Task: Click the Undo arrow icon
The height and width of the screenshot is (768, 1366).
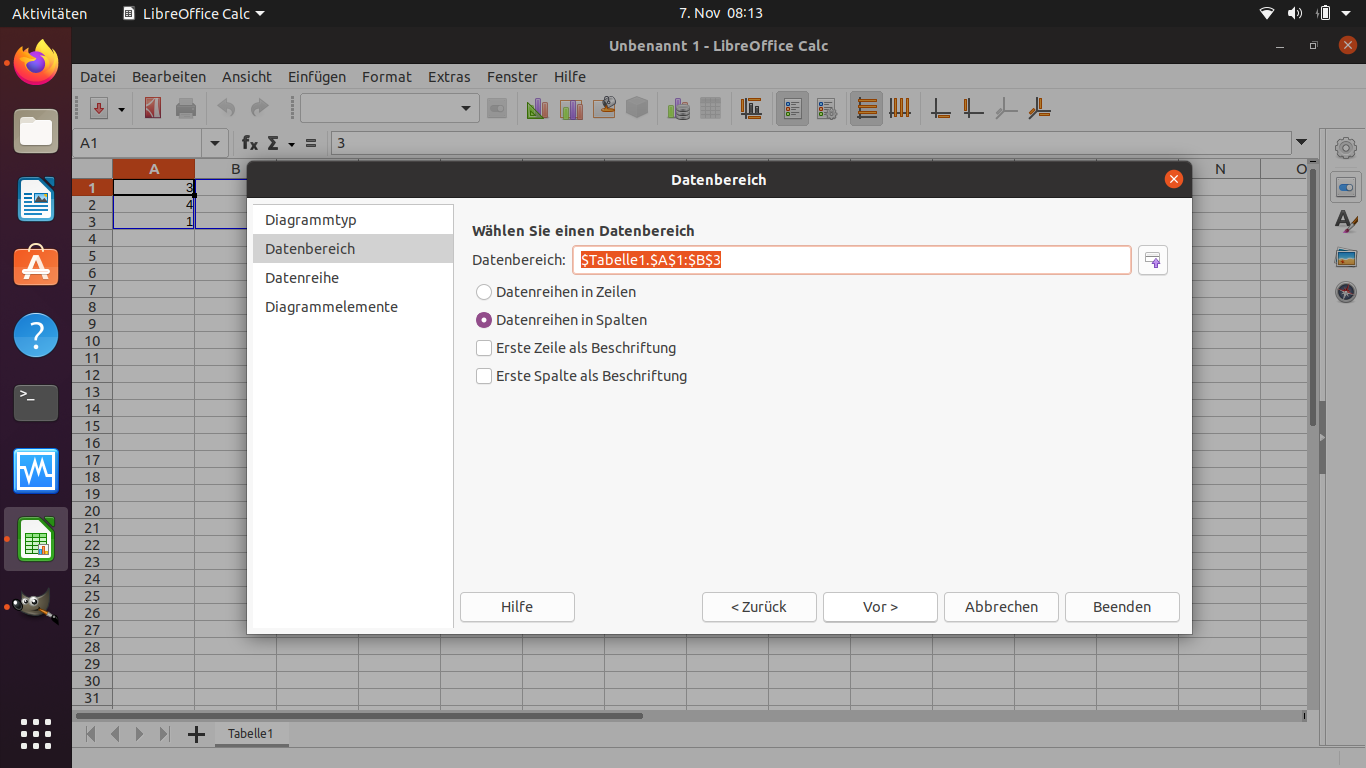Action: [227, 108]
